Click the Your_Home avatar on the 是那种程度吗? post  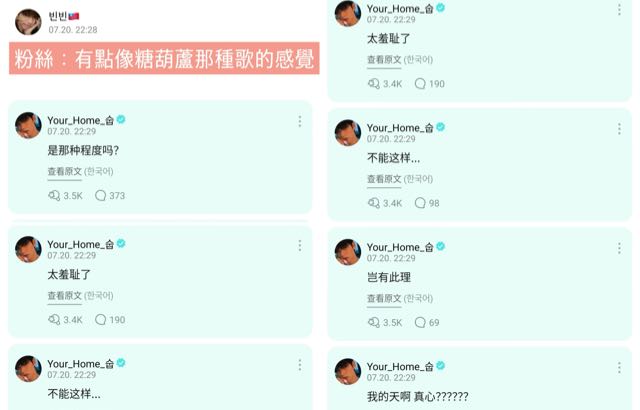[x=28, y=125]
